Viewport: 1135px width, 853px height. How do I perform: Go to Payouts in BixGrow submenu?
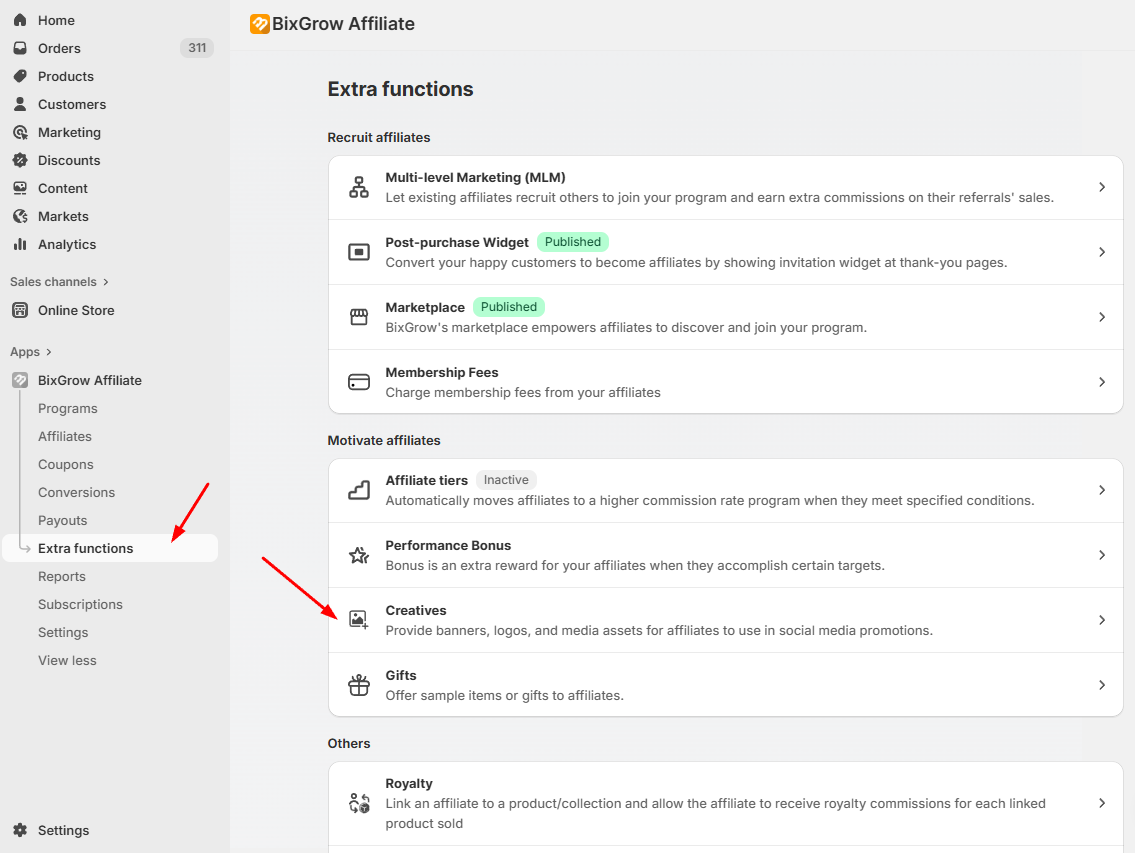62,520
